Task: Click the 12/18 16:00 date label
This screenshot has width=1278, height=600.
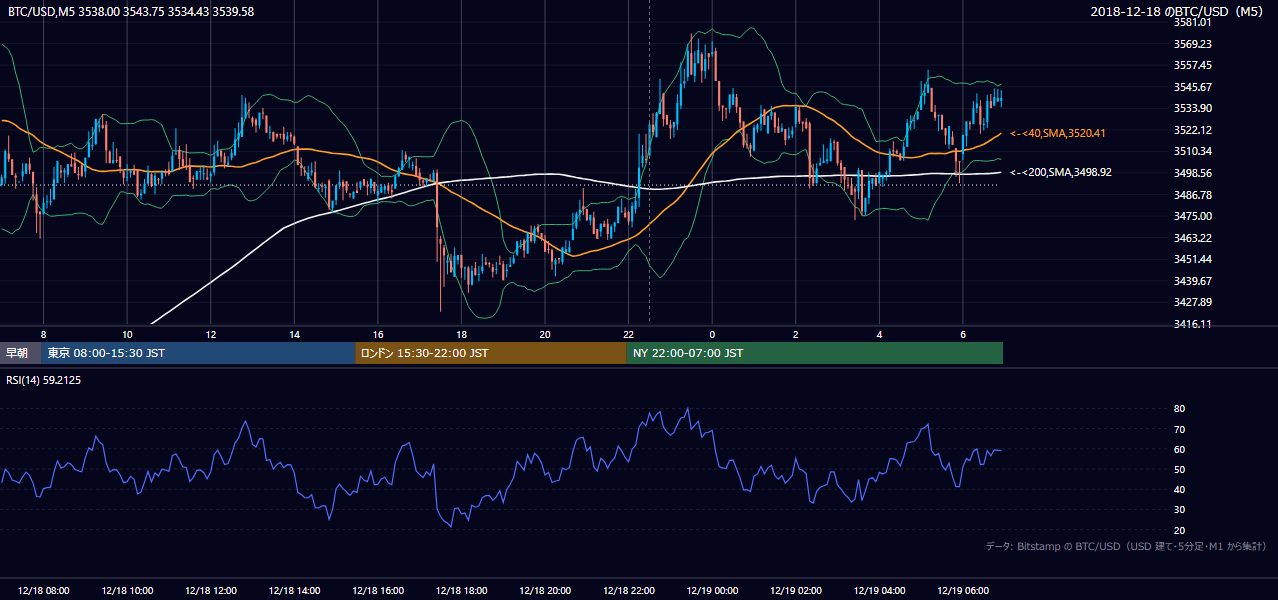Action: coord(377,591)
